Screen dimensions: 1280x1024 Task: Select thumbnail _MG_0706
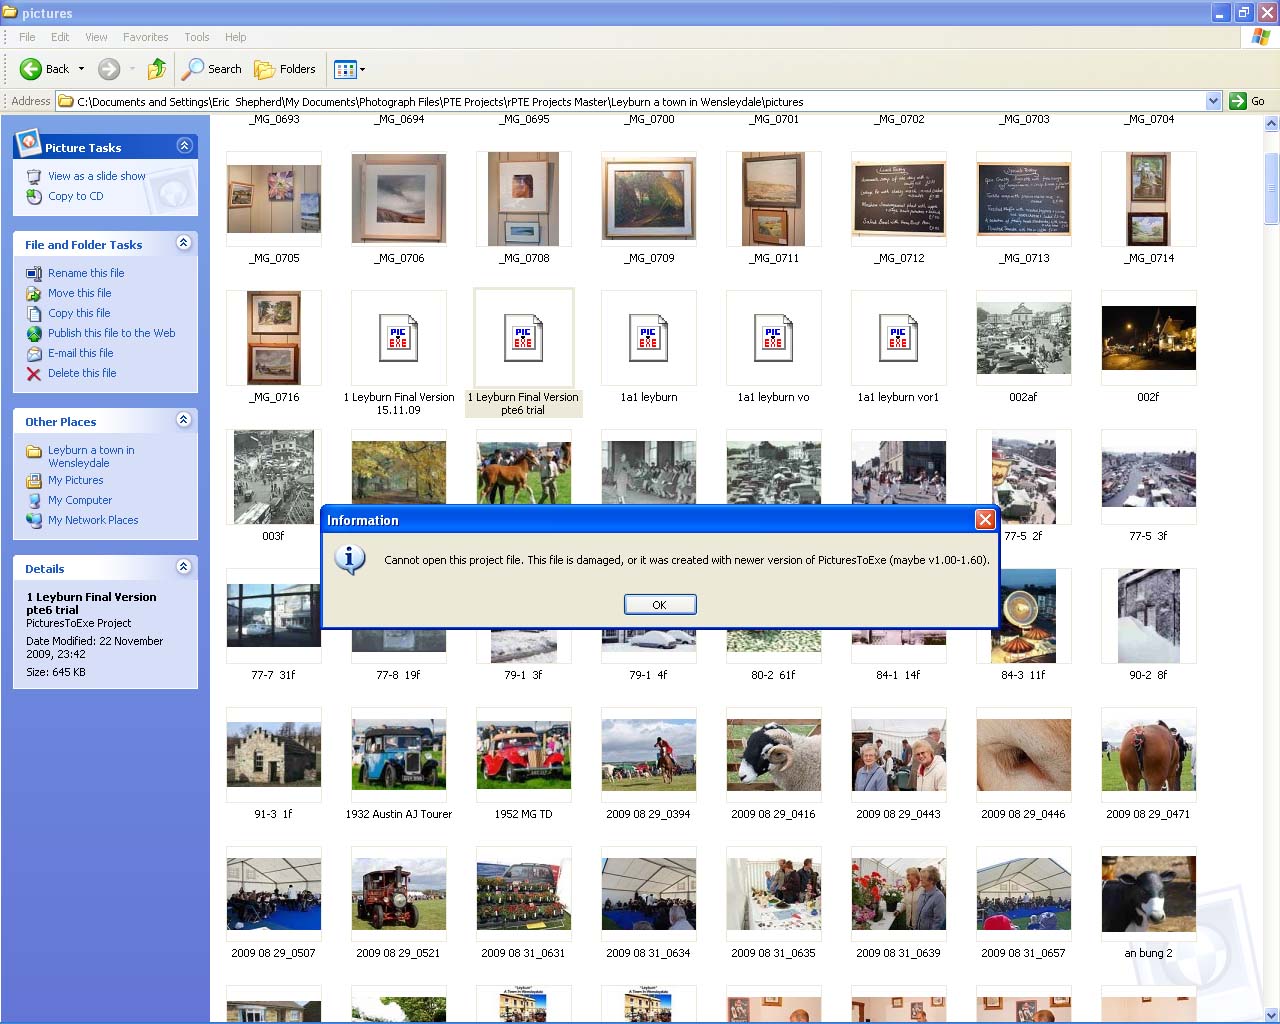pos(399,199)
